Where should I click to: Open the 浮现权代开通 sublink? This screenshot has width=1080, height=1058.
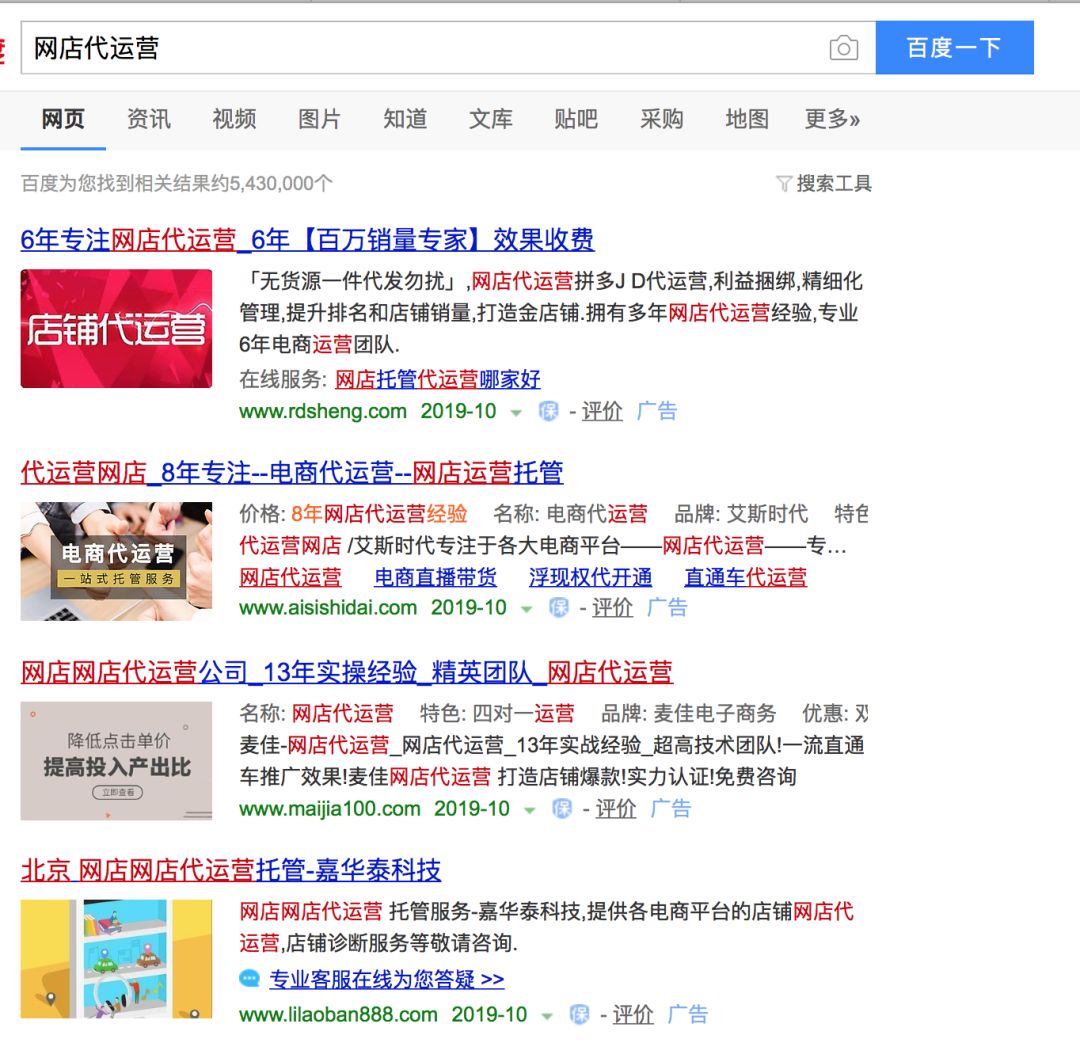[590, 577]
